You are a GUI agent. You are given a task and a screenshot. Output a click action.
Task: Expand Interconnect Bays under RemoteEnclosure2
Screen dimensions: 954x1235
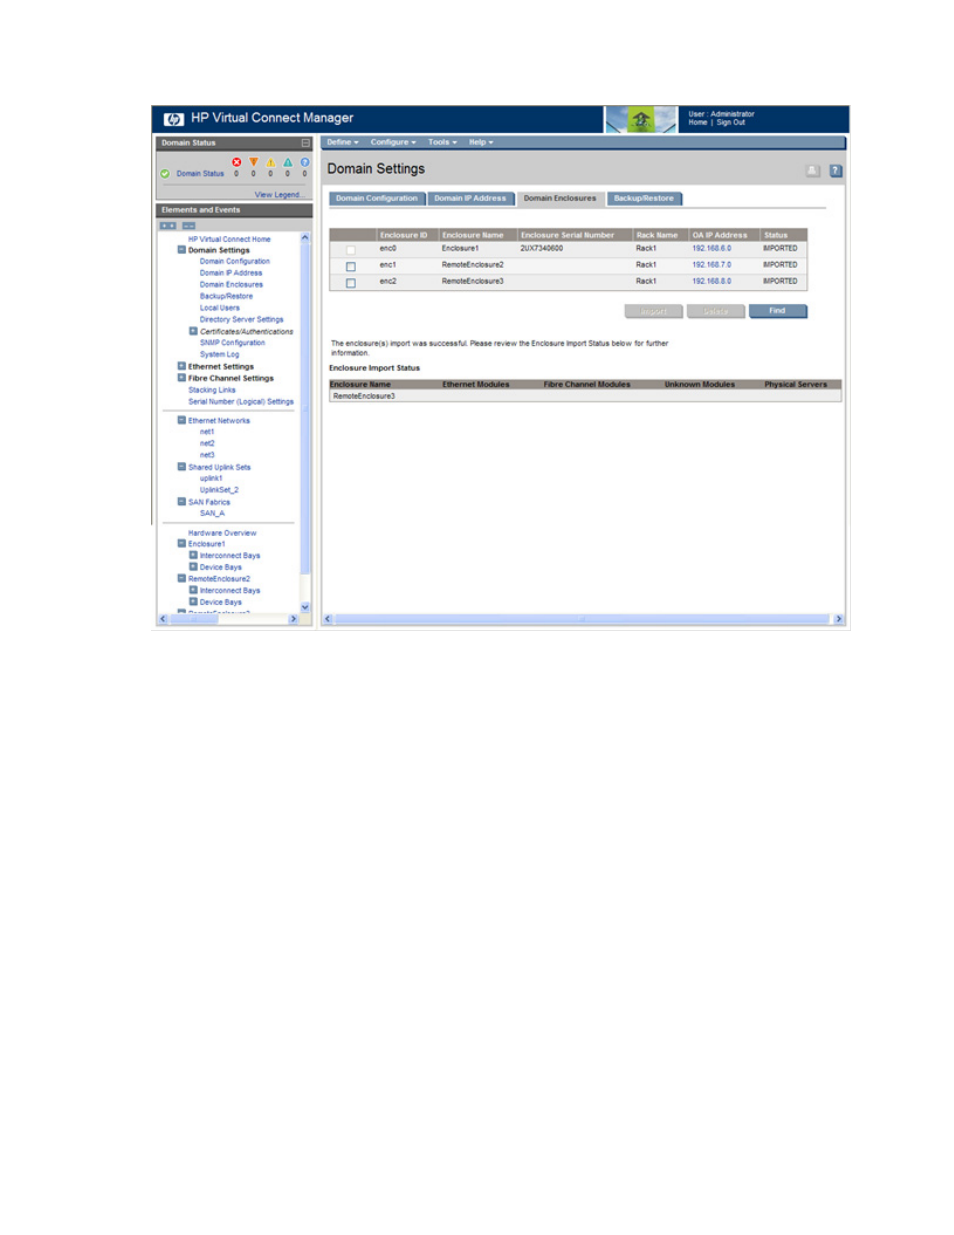(x=193, y=590)
